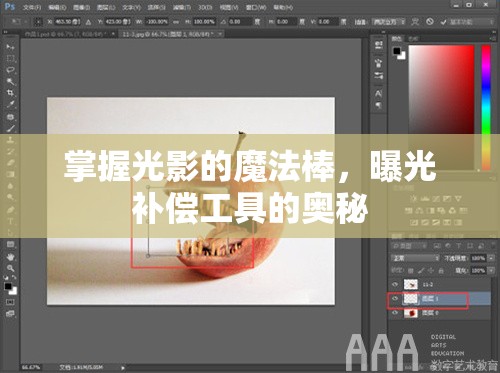
Task: Filter layers by pixel layer icon
Action: (436, 246)
